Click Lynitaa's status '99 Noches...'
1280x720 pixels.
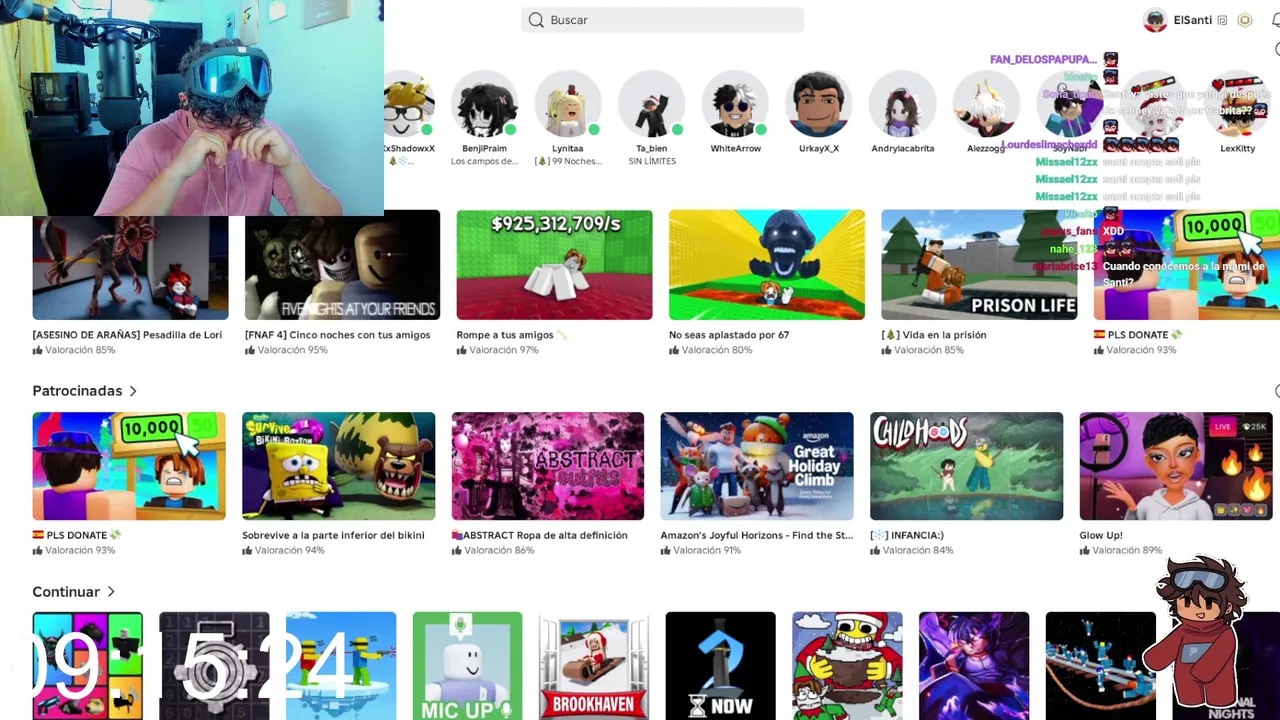tap(568, 161)
